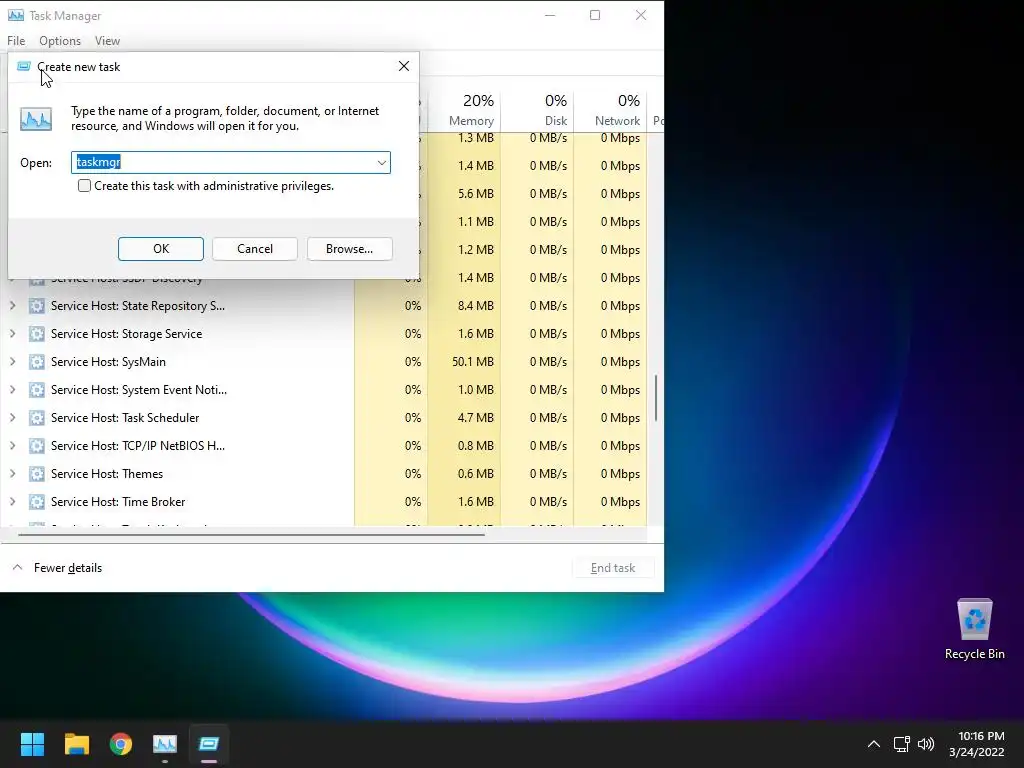Screen dimensions: 1024x768
Task: Select the 4.7 MB memory value
Action: tap(475, 418)
